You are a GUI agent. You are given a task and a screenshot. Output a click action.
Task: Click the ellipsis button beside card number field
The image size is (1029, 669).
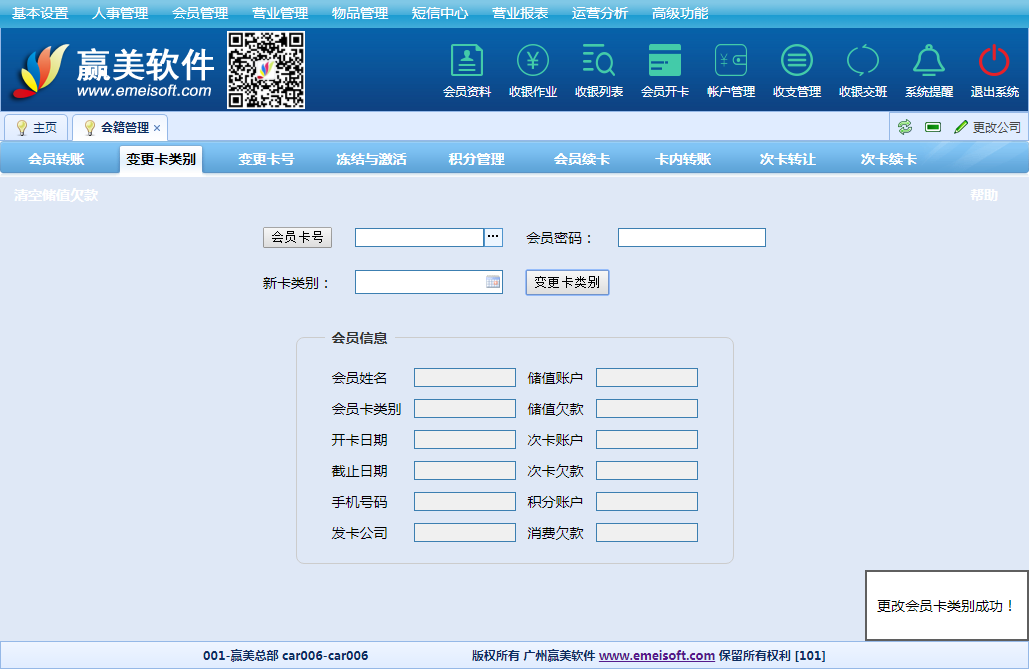click(493, 237)
